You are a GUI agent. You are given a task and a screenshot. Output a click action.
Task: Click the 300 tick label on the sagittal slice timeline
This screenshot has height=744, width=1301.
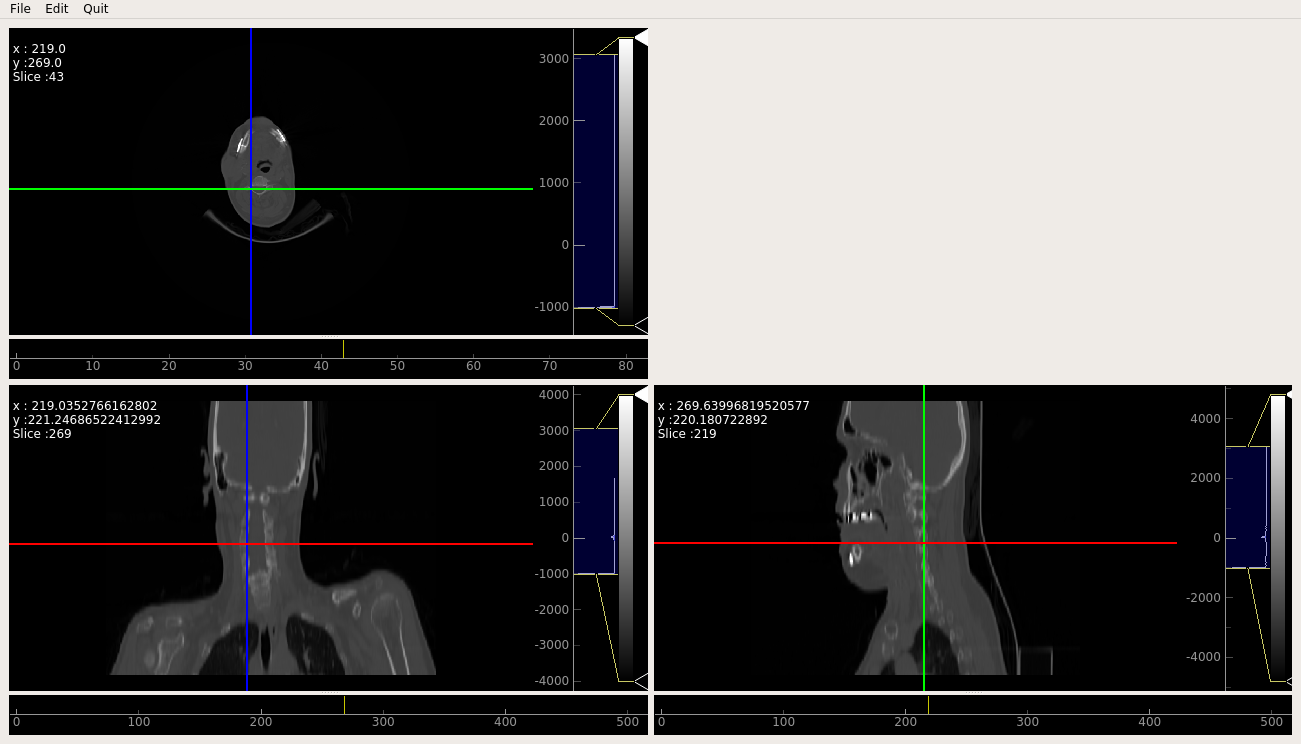coord(1027,722)
